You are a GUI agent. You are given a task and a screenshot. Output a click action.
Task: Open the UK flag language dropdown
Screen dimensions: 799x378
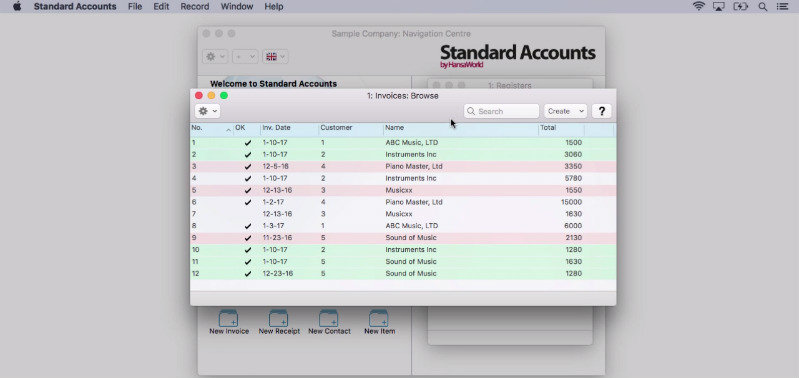276,57
